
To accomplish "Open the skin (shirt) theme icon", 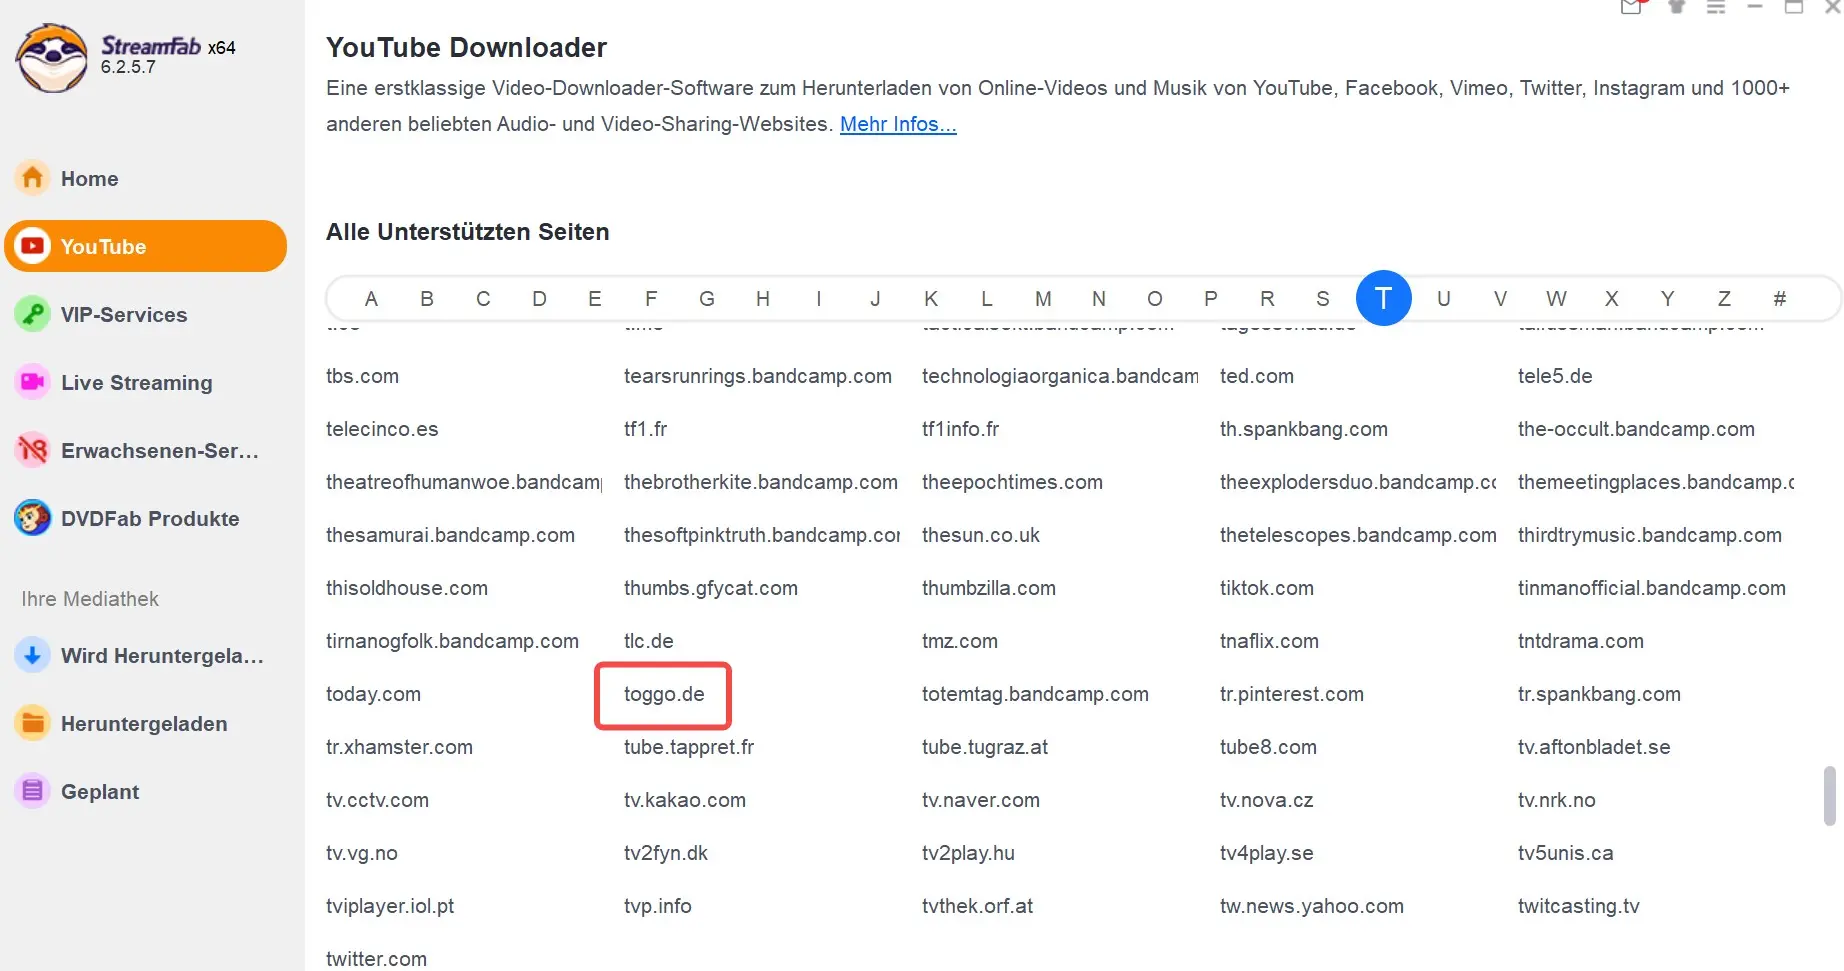I will pyautogui.click(x=1677, y=6).
